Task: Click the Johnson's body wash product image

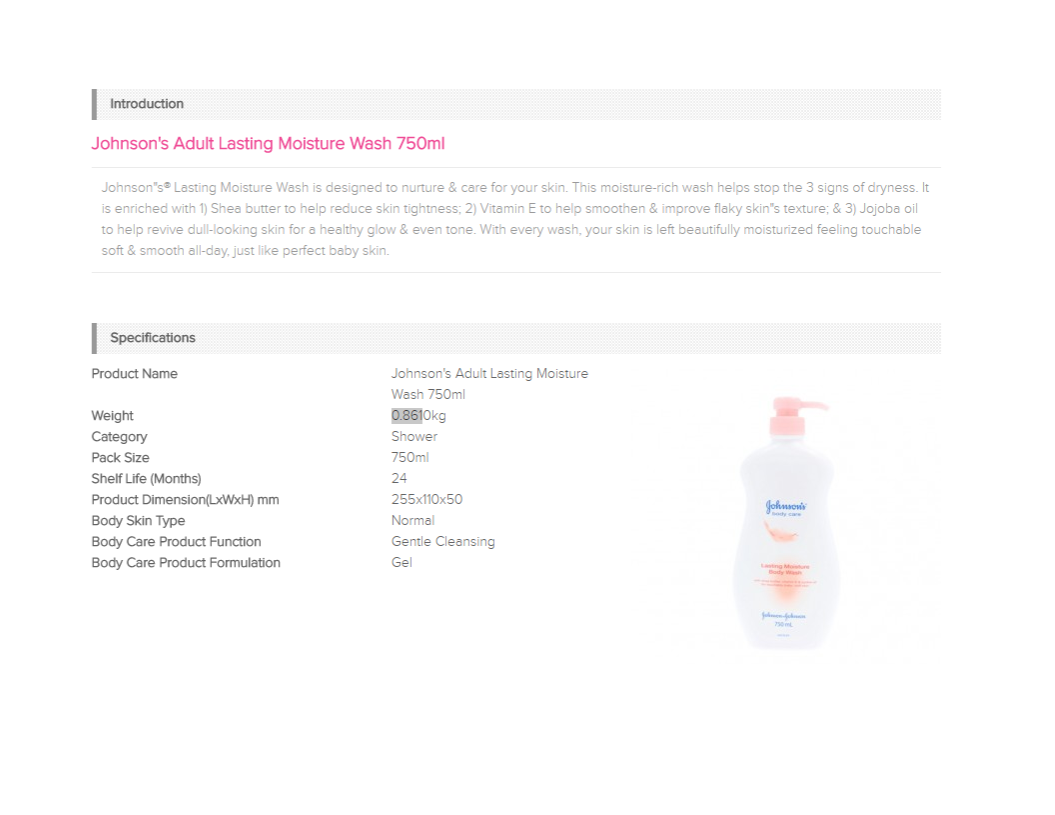Action: pos(786,523)
